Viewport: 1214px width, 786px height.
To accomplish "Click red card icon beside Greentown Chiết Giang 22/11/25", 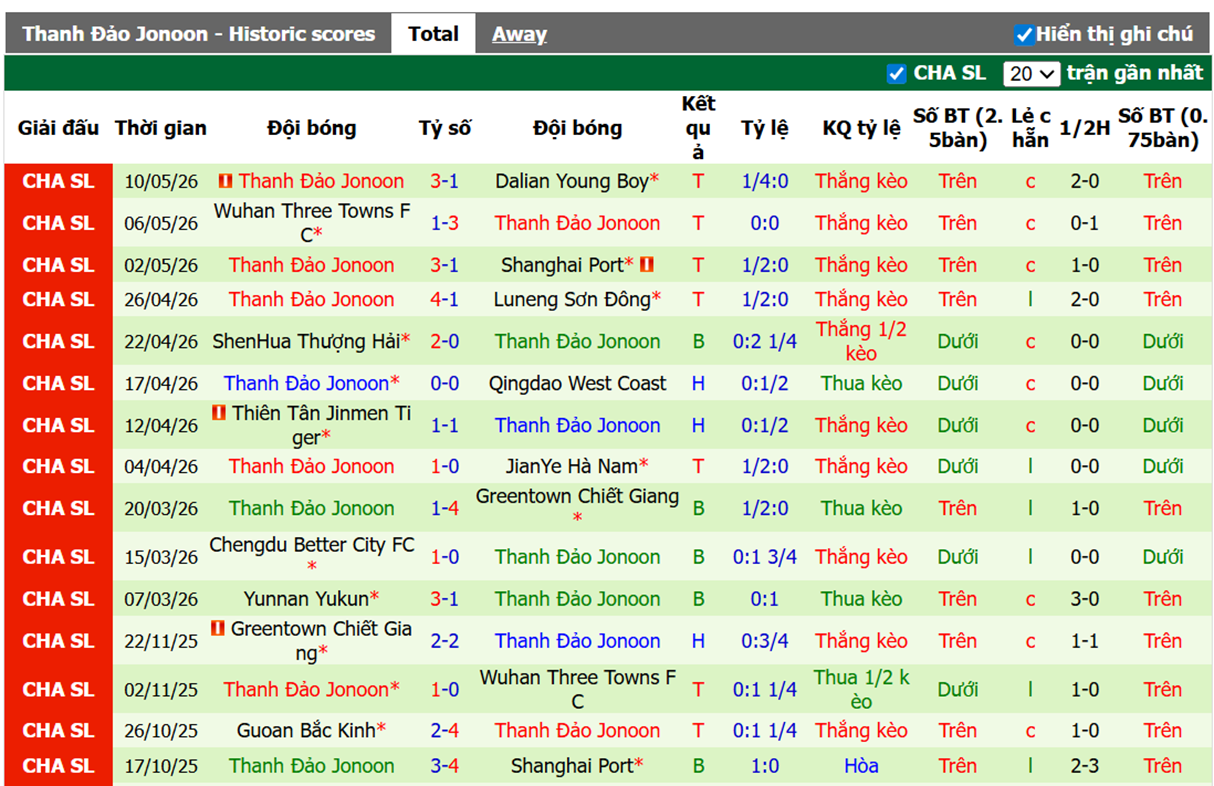I will click(x=218, y=629).
